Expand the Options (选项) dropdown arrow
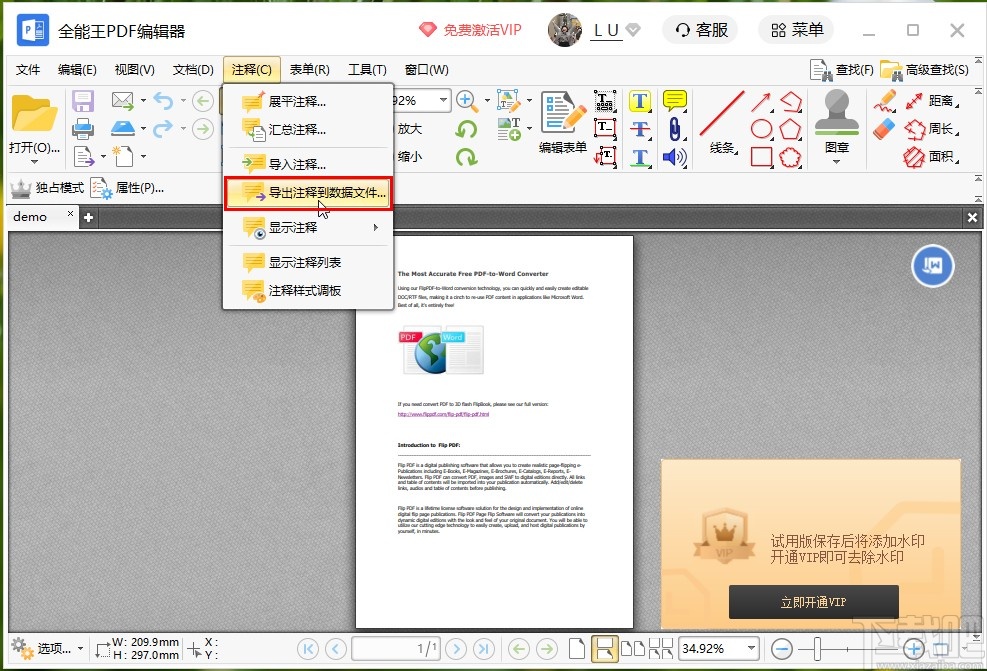The width and height of the screenshot is (987, 671). (81, 648)
